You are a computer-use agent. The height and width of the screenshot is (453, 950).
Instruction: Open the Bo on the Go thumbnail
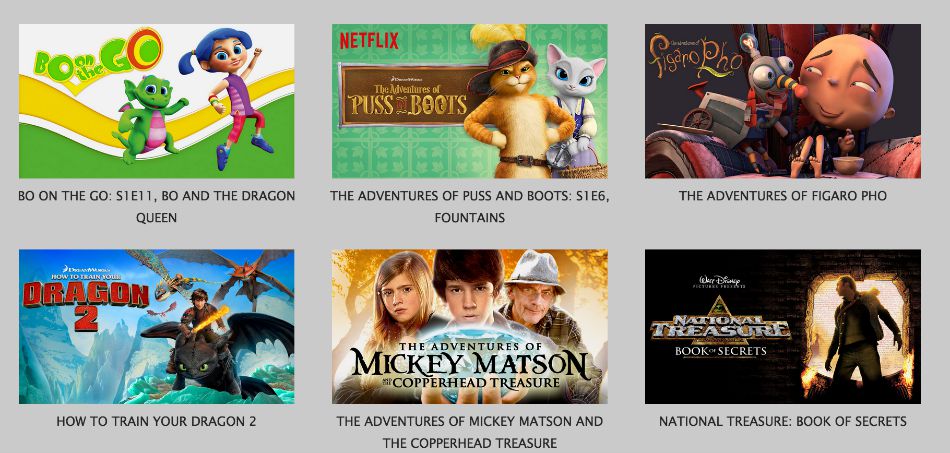(x=156, y=101)
